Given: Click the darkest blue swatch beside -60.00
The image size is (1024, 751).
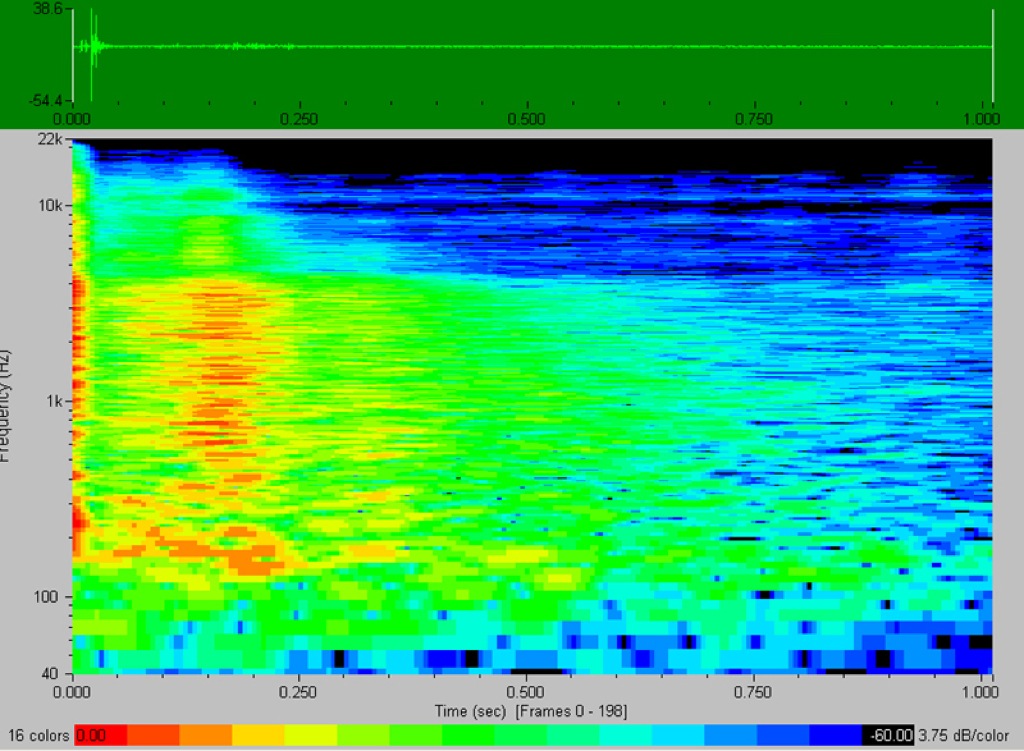Looking at the screenshot, I should [x=835, y=736].
